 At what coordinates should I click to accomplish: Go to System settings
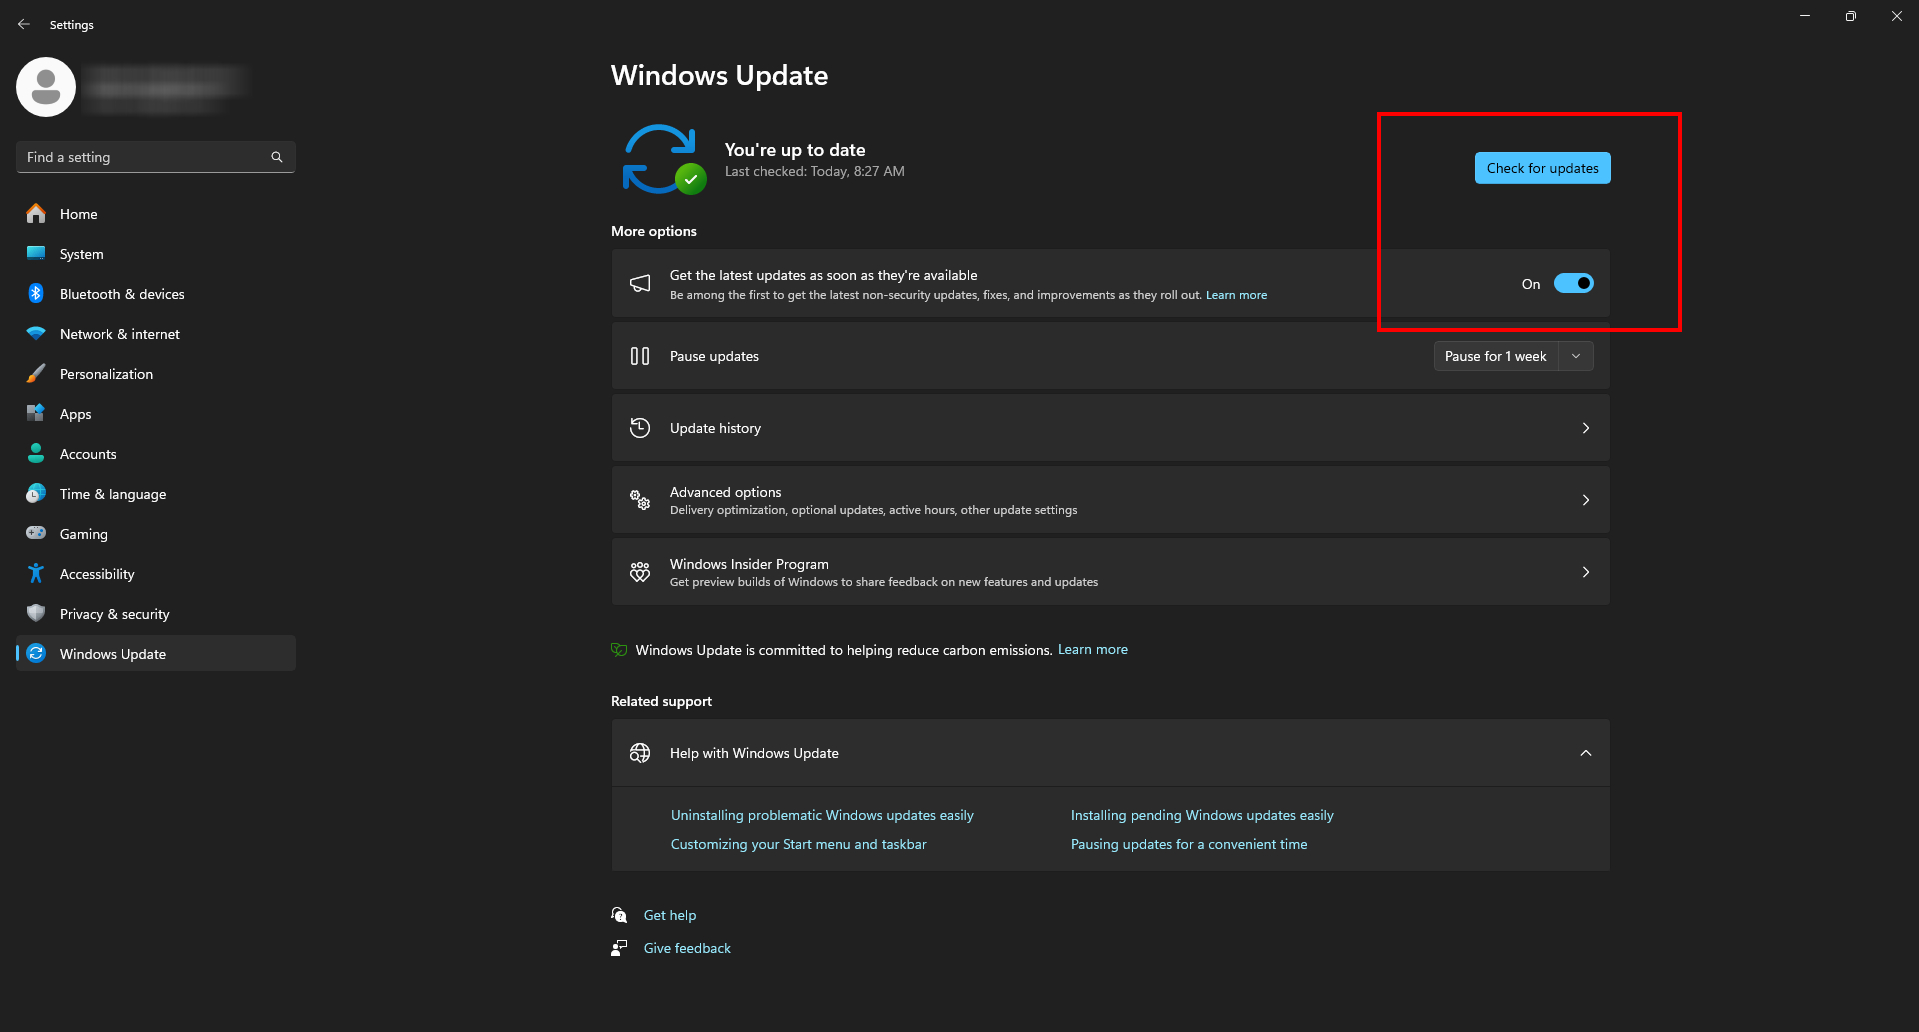point(156,254)
